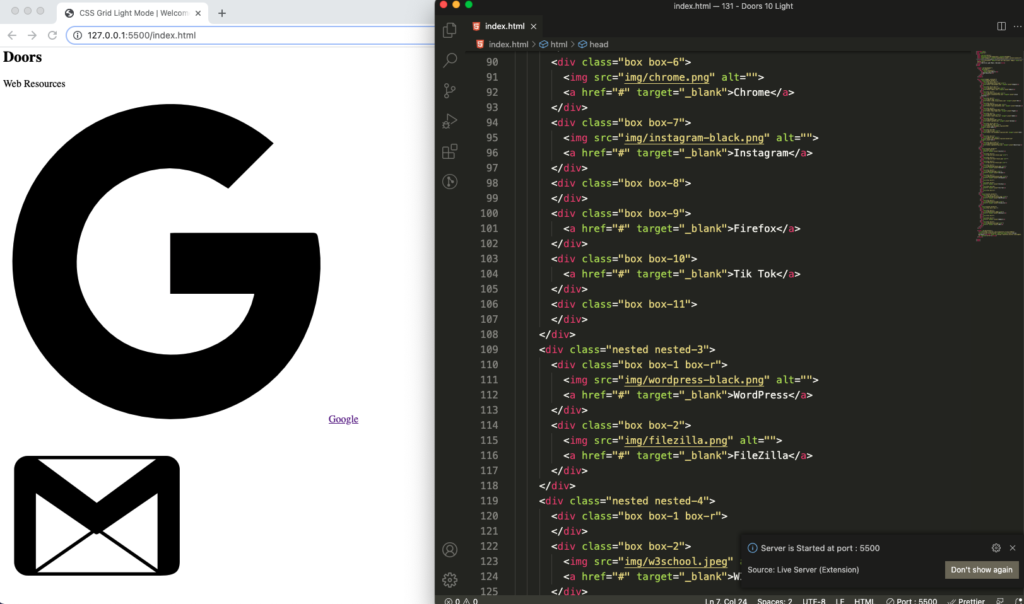Image resolution: width=1024 pixels, height=604 pixels.
Task: Click the Prettier status bar item
Action: tap(966, 601)
